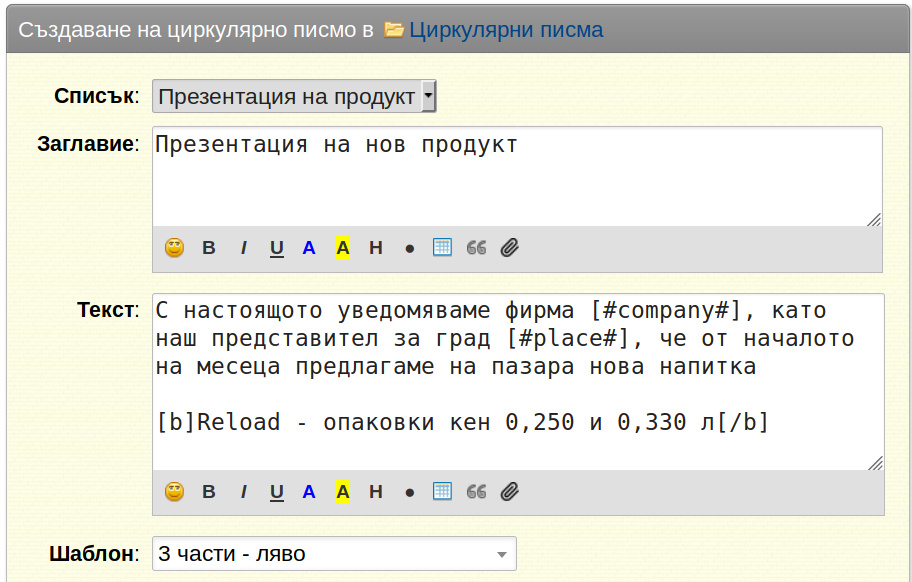This screenshot has width=912, height=582.
Task: Apply bold in the Заглавие toolbar
Action: click(x=209, y=248)
